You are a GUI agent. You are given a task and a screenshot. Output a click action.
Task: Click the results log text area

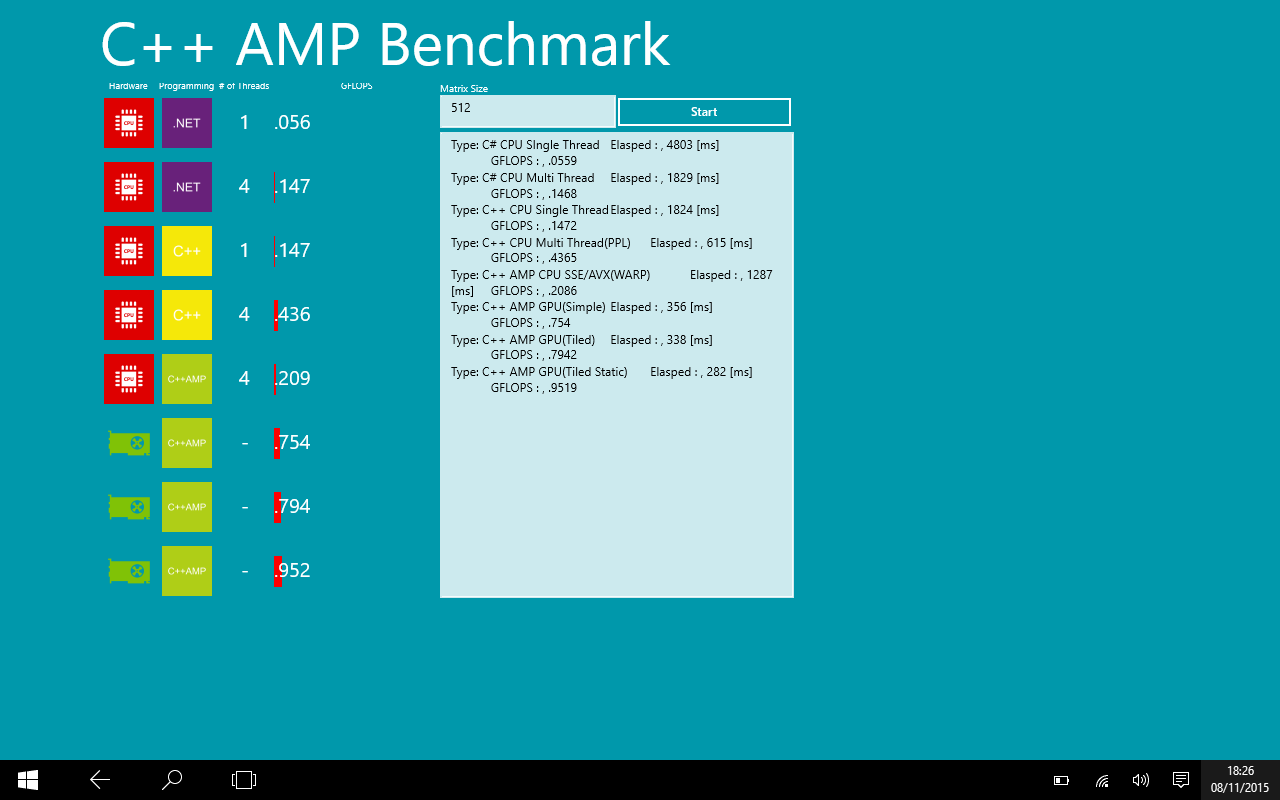click(617, 365)
